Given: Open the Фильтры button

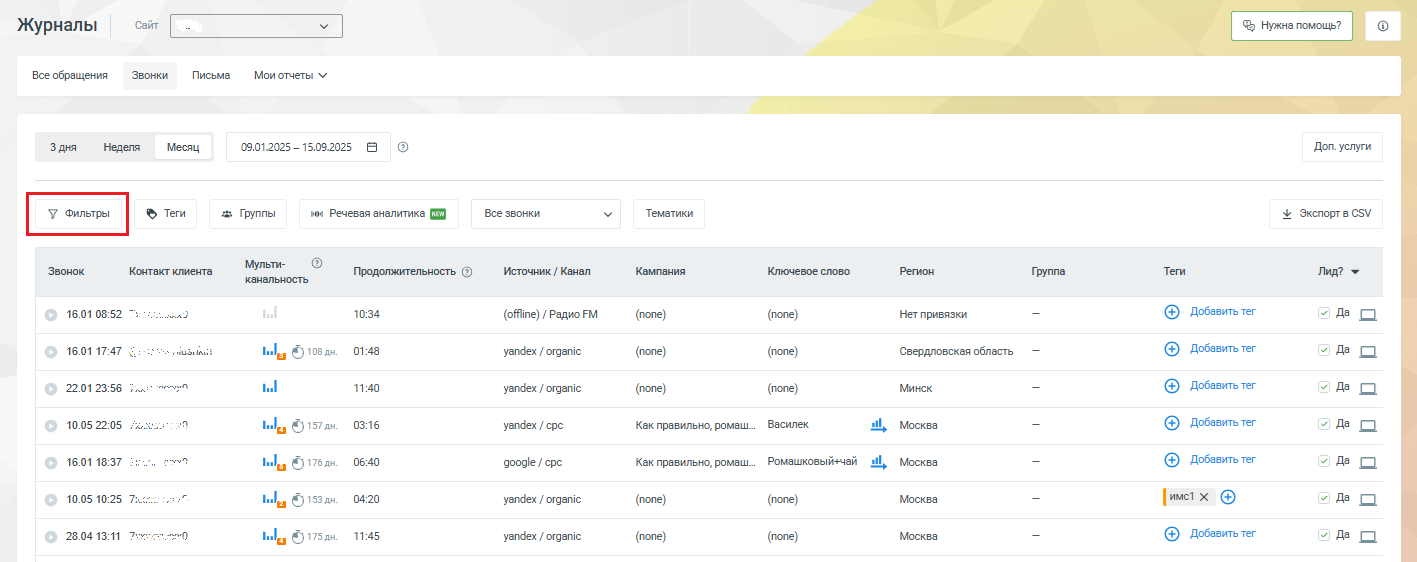Looking at the screenshot, I should pos(79,214).
